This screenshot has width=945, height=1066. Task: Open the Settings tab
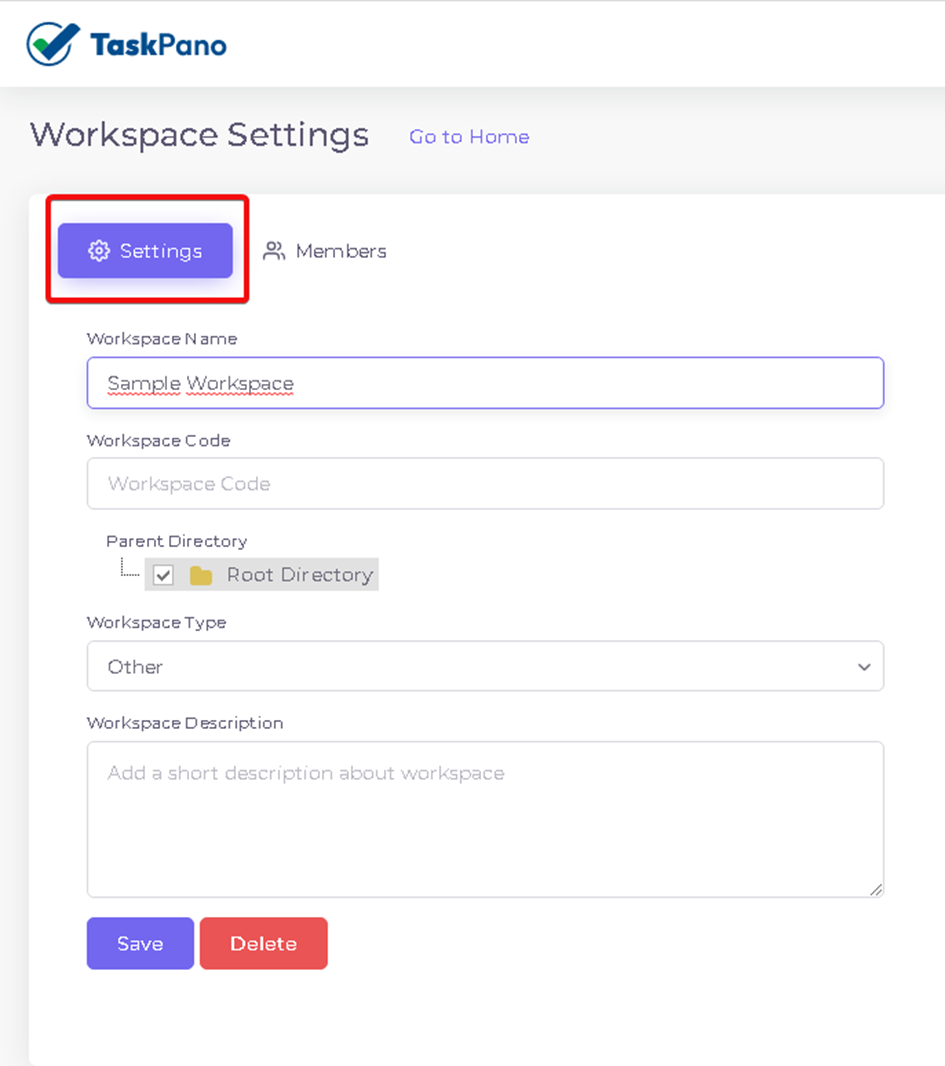click(145, 251)
